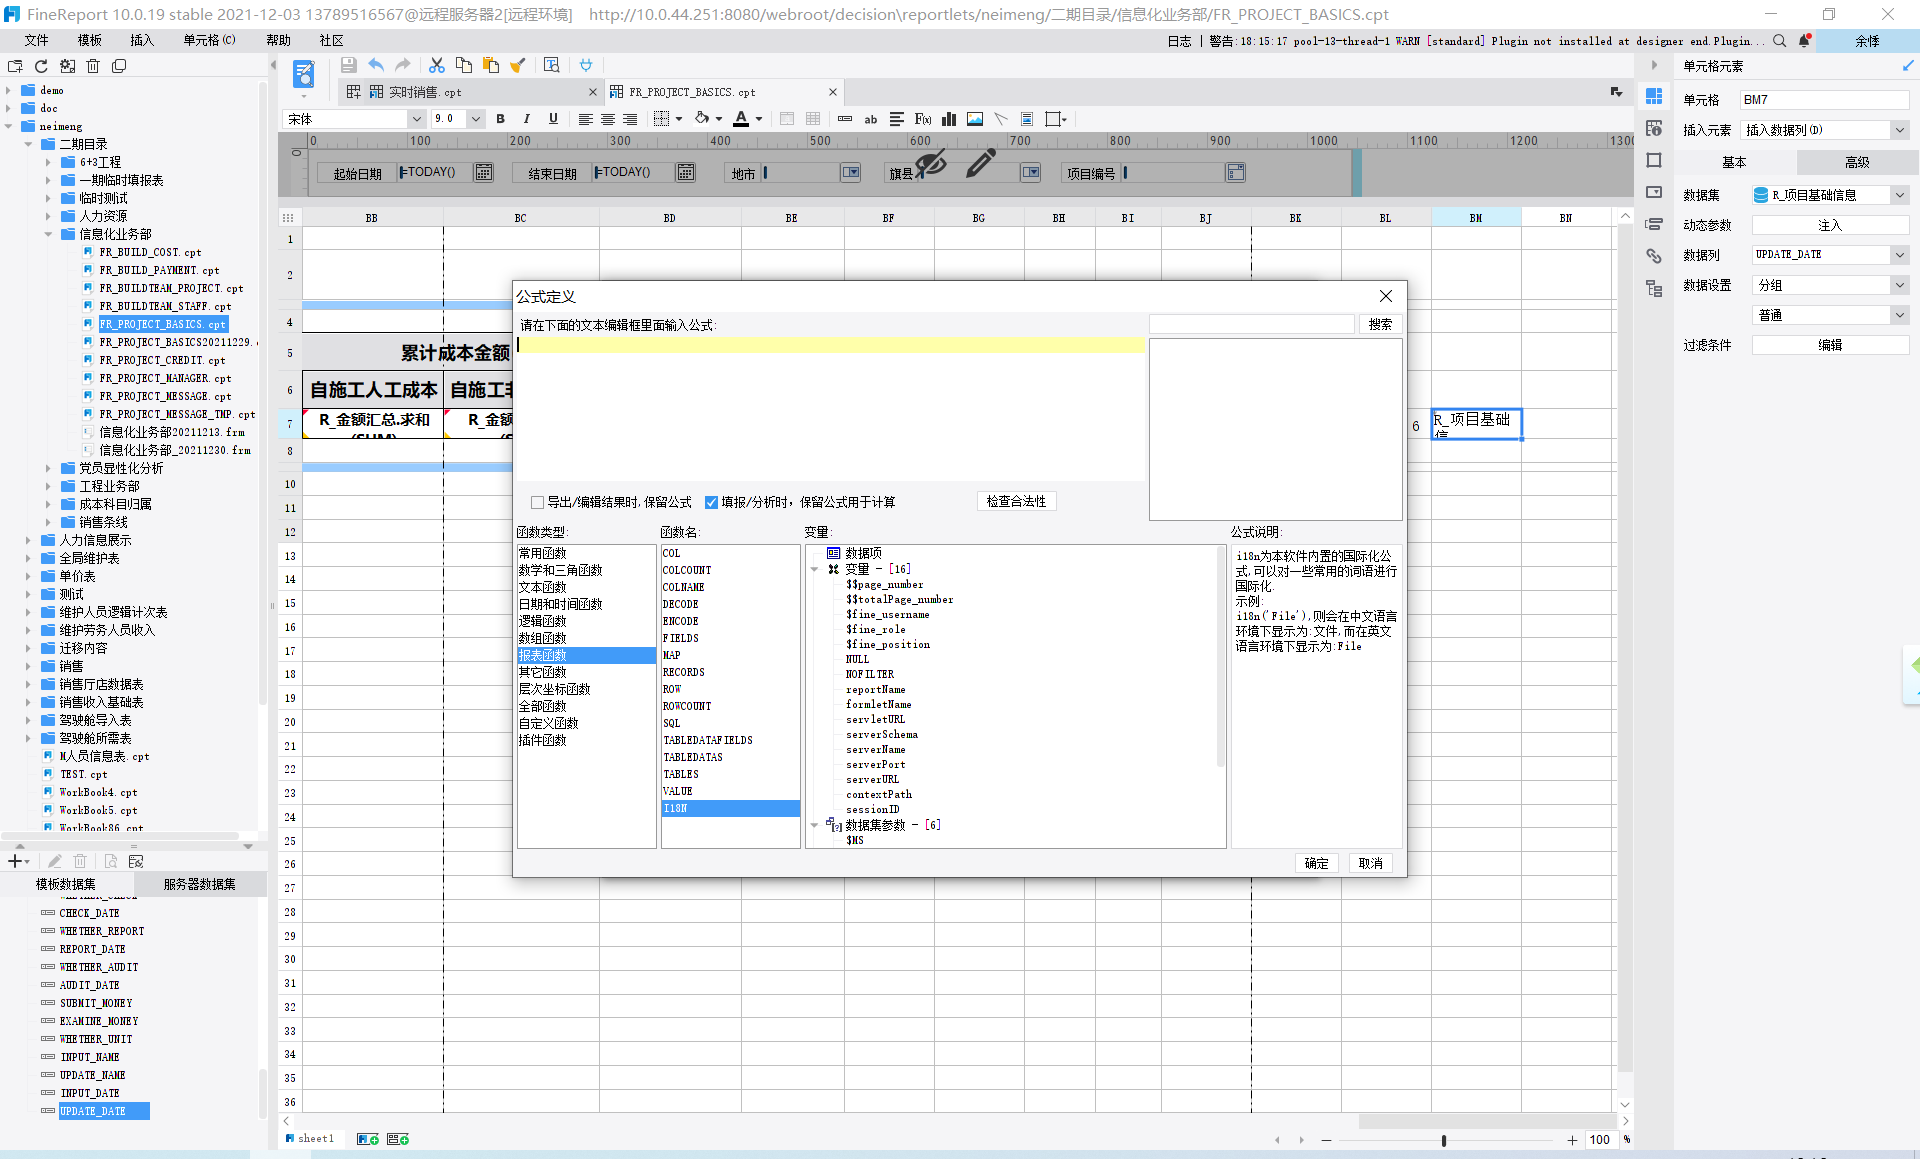Image resolution: width=1920 pixels, height=1159 pixels.
Task: Refresh the template file tree
Action: coord(41,66)
